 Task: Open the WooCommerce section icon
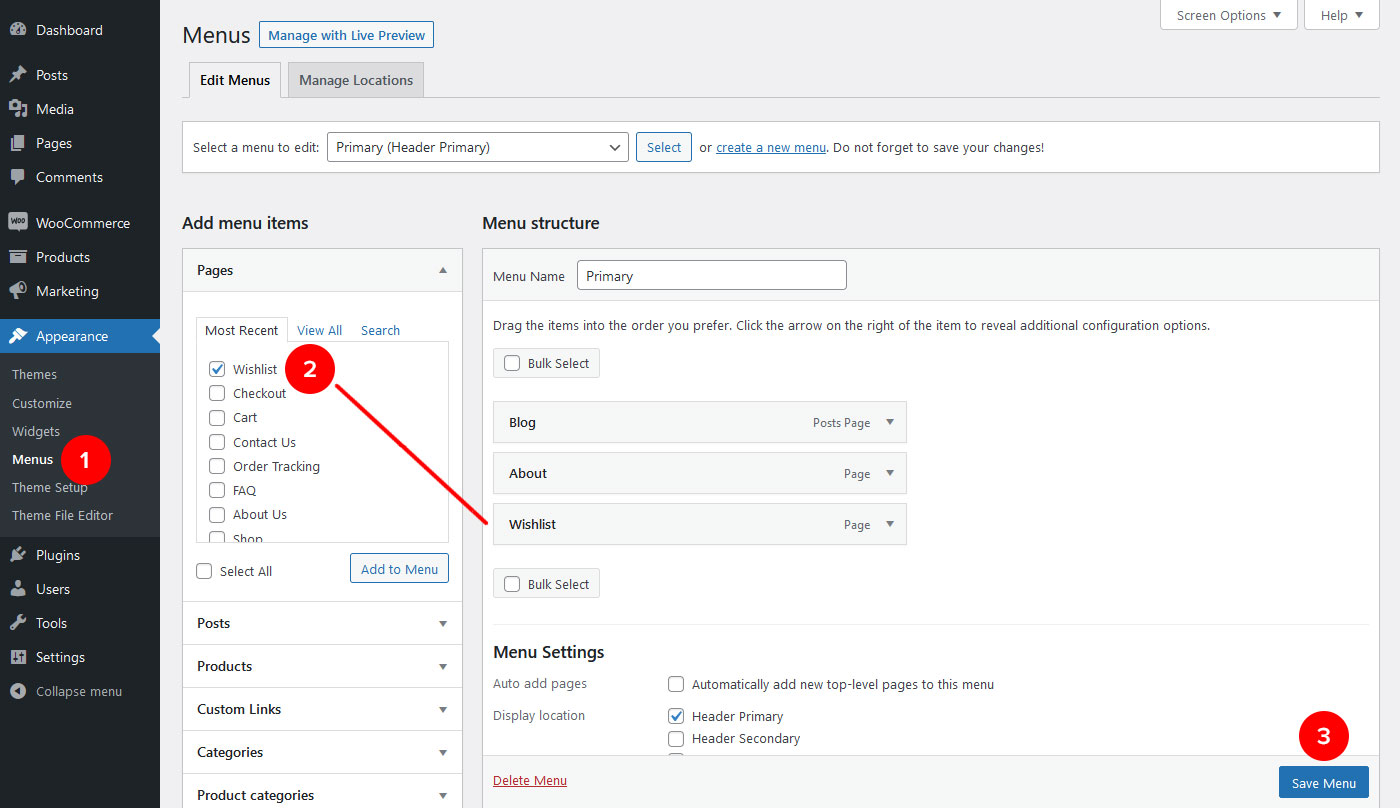[x=20, y=222]
